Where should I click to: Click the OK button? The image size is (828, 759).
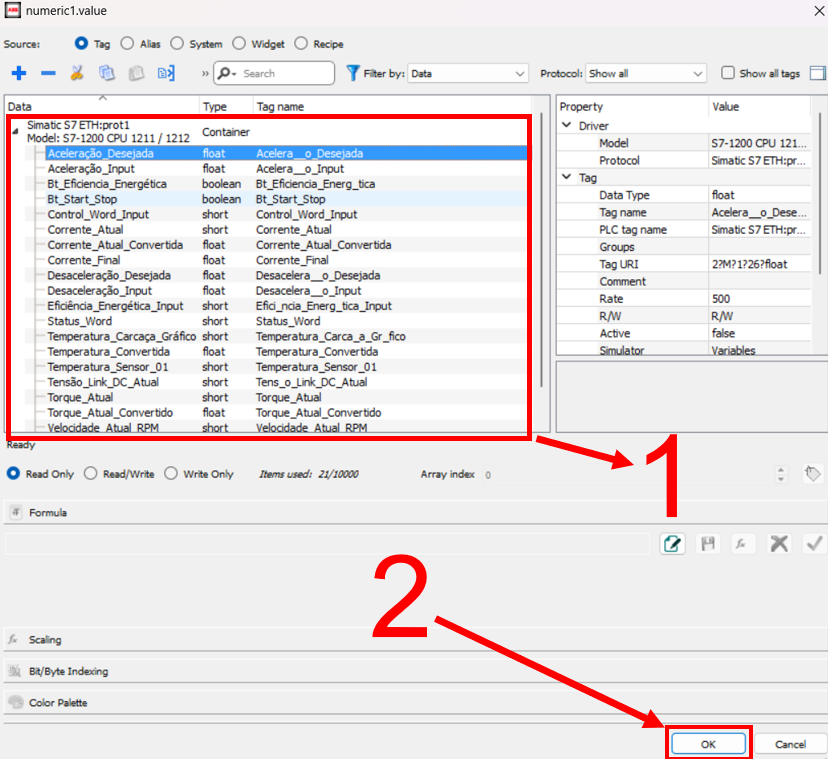tap(708, 744)
